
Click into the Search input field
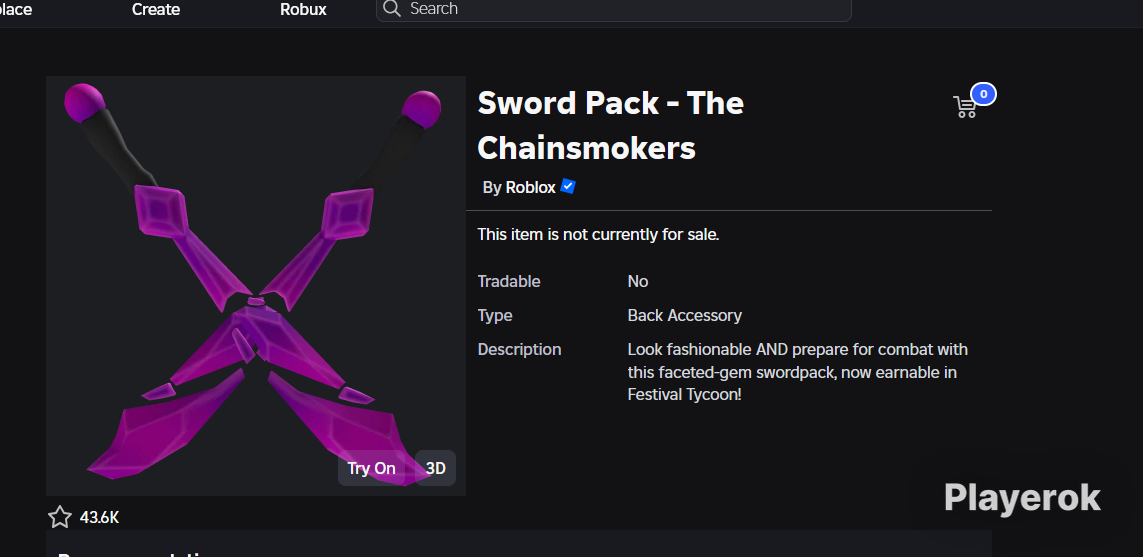click(614, 9)
